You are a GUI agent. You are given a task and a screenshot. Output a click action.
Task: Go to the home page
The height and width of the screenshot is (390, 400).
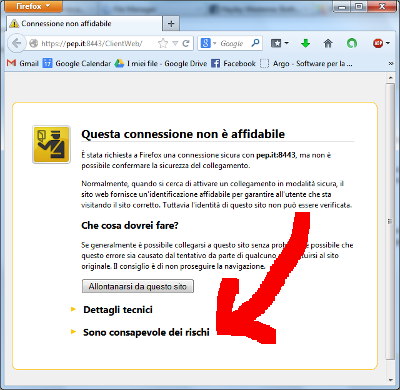[328, 43]
